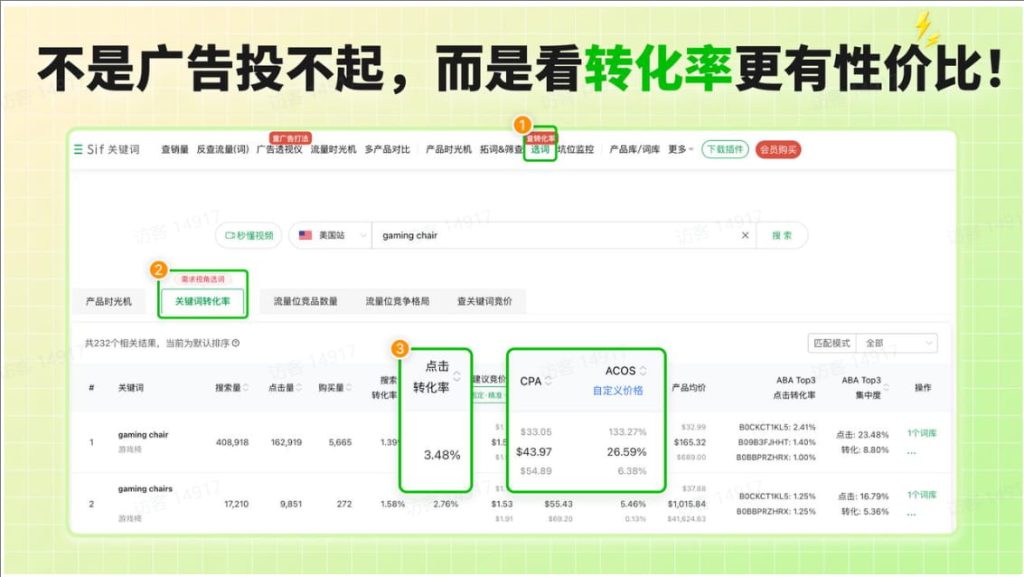Viewport: 1024px width, 577px height.
Task: Click the video icon on 秒懂视频
Action: tap(229, 236)
